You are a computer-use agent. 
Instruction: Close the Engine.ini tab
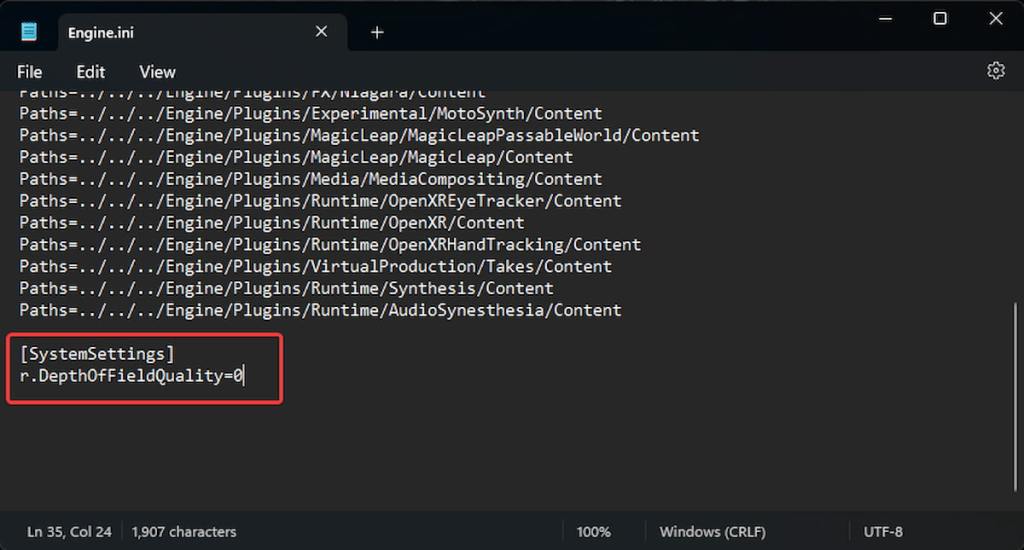pos(321,32)
